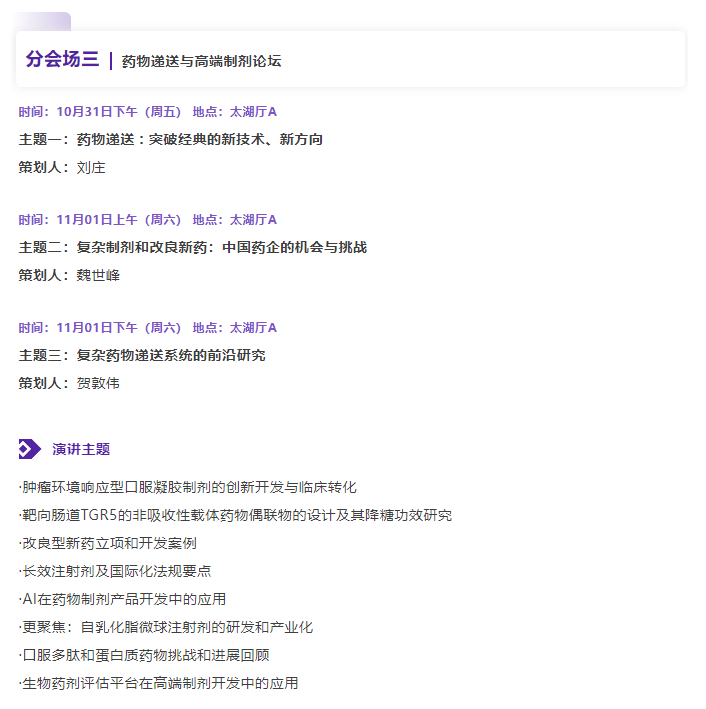This screenshot has height=709, width=706.
Task: Click the 长效注射剂及国际化法规要点 item
Action: tap(115, 571)
